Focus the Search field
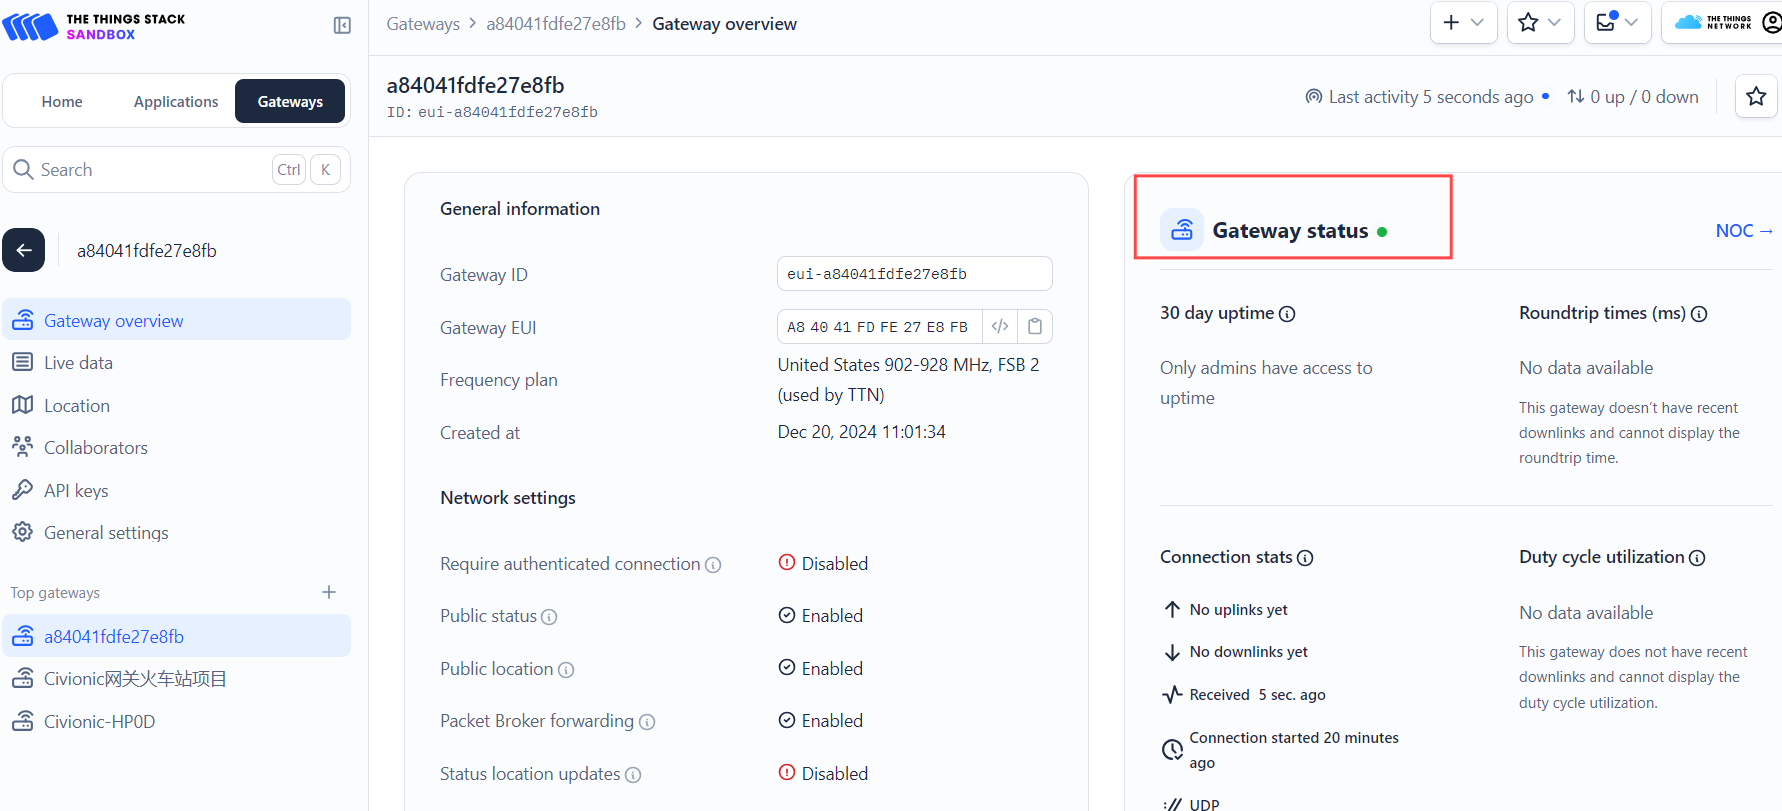Image resolution: width=1782 pixels, height=811 pixels. [176, 170]
